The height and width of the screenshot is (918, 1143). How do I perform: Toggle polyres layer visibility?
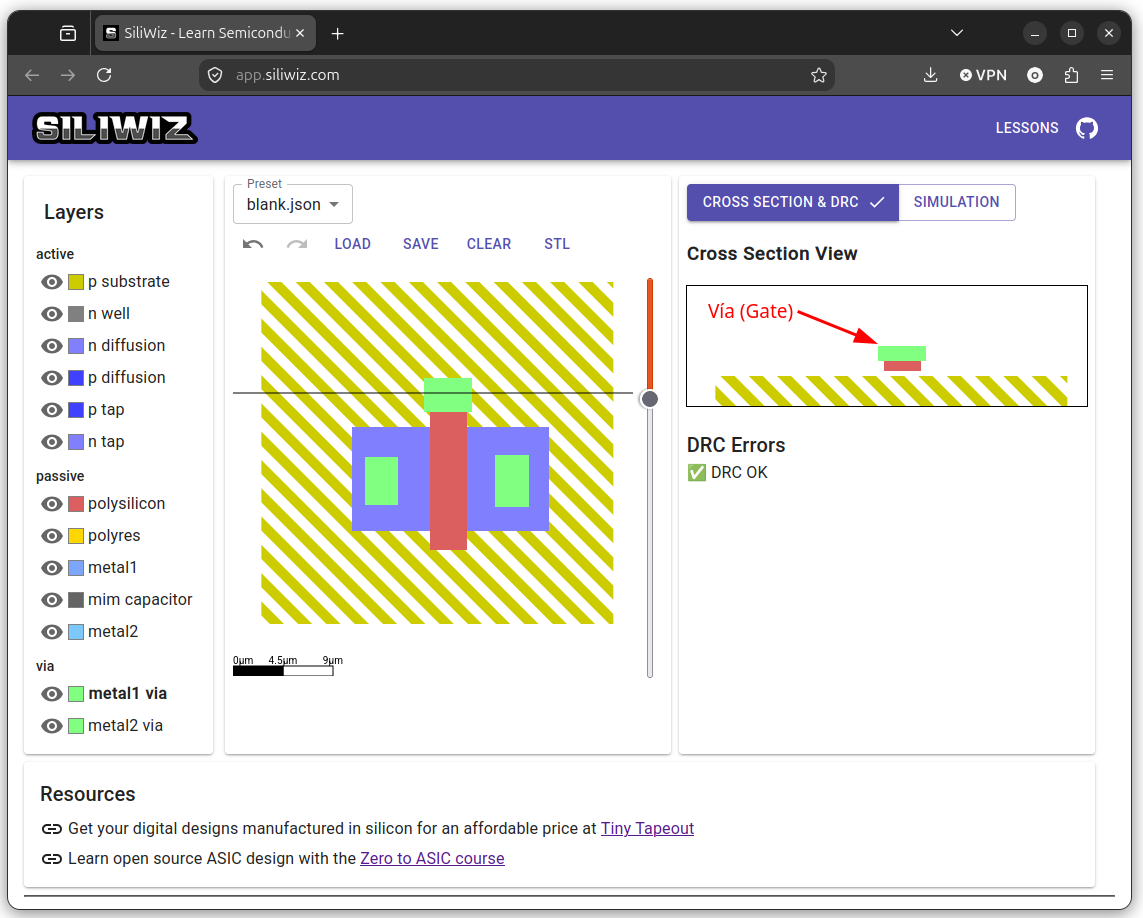click(52, 536)
